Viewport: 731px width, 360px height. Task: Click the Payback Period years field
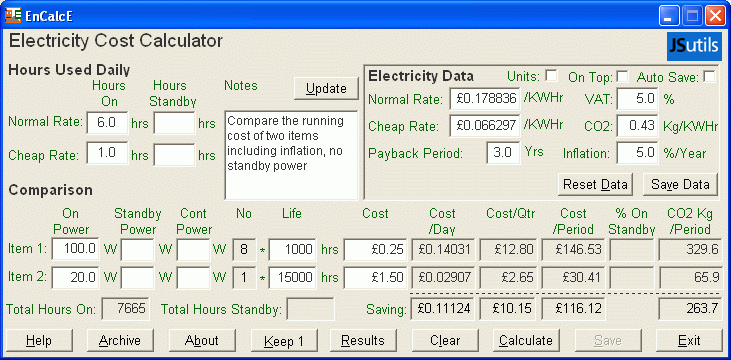(x=503, y=153)
